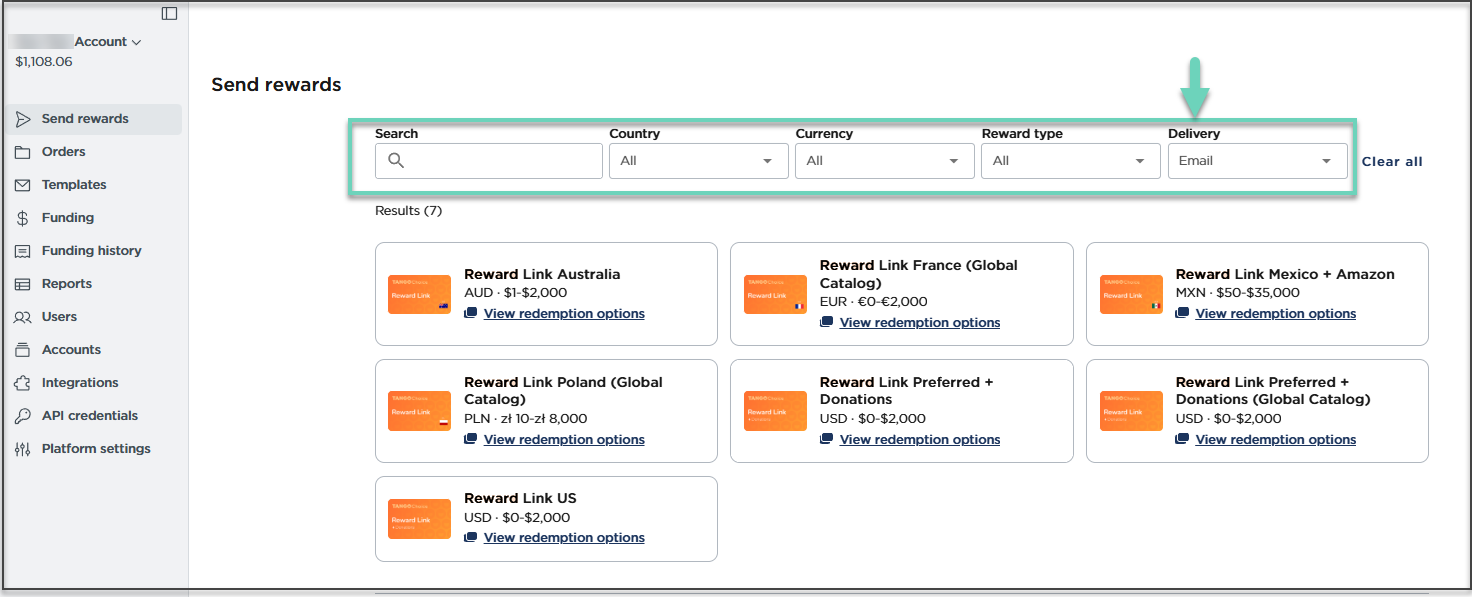Open the Reward type filter dropdown
1472x597 pixels.
[1070, 161]
